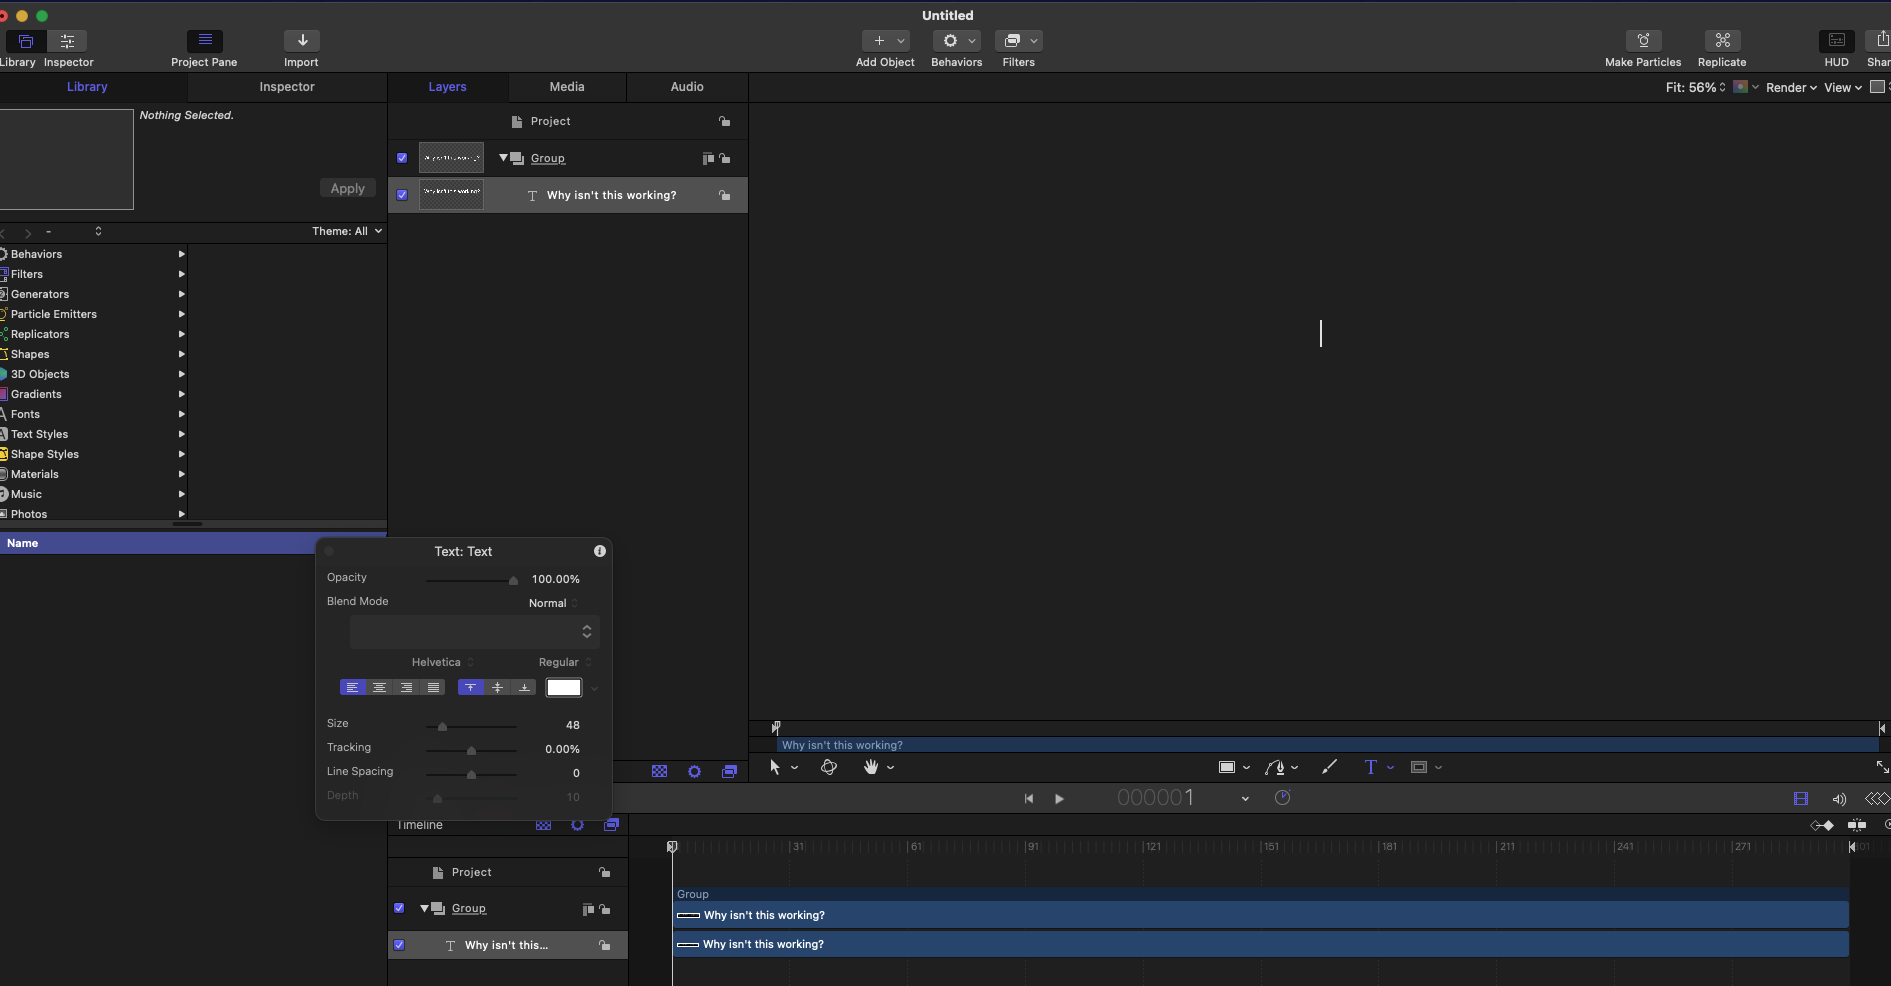The width and height of the screenshot is (1891, 986).
Task: Select the Text tool in canvas toolbar
Action: tap(1370, 767)
